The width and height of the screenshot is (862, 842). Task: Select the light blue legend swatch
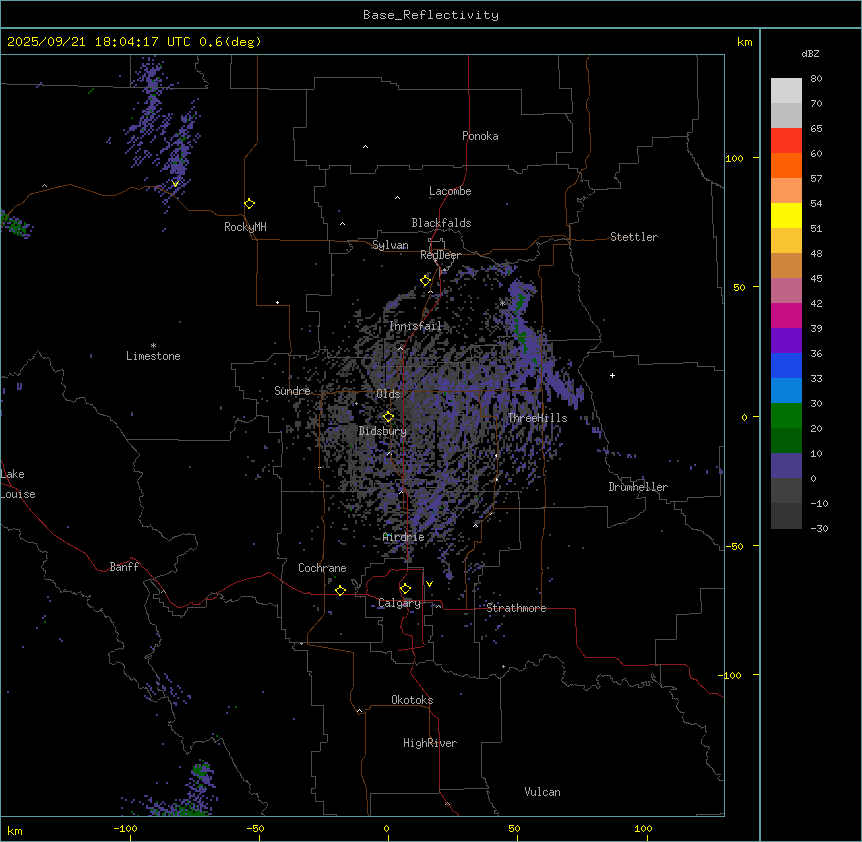(786, 390)
